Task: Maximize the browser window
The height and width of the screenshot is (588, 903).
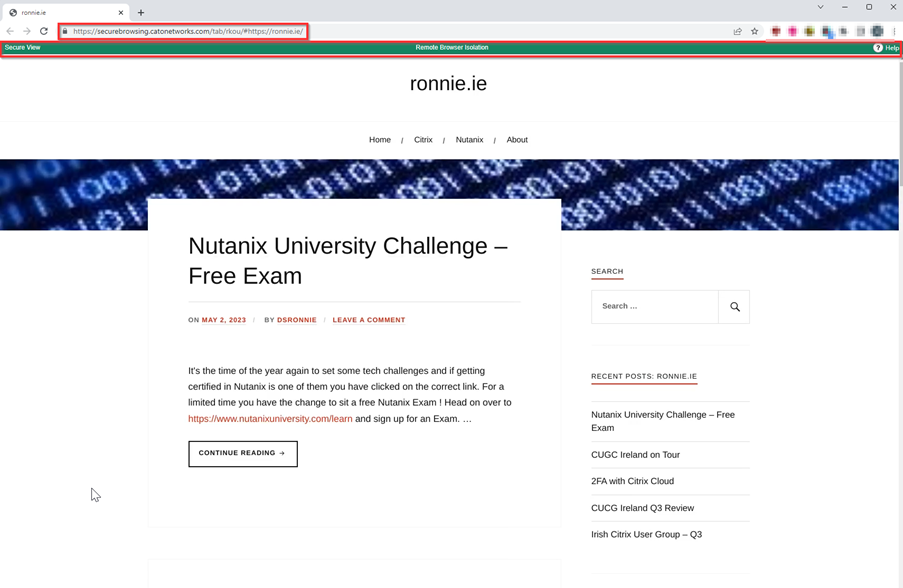Action: [x=869, y=7]
